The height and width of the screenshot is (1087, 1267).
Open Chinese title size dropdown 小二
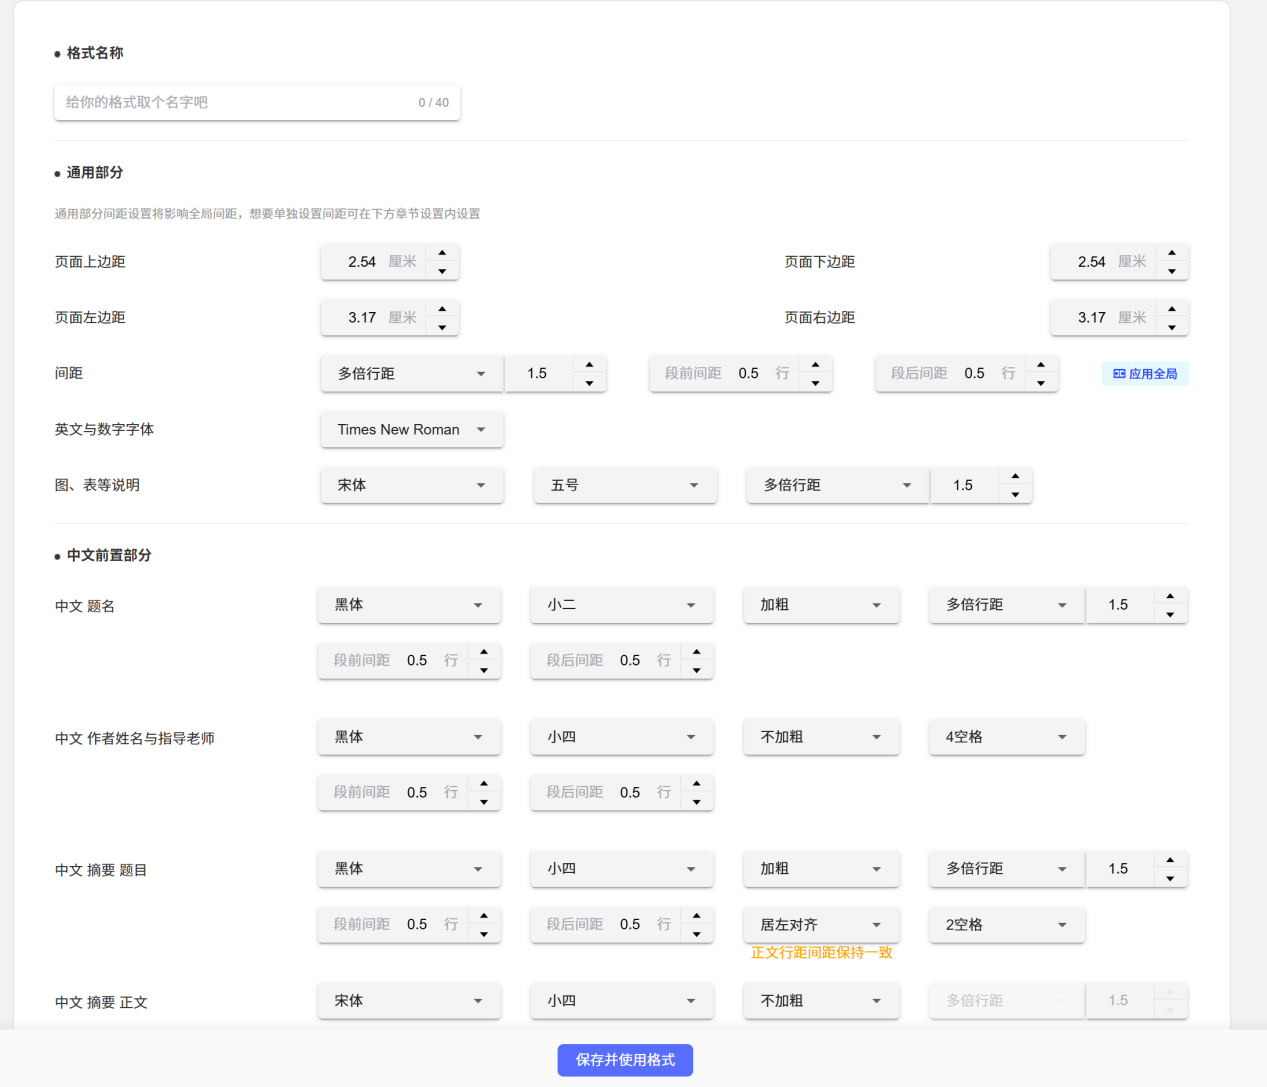tap(622, 605)
